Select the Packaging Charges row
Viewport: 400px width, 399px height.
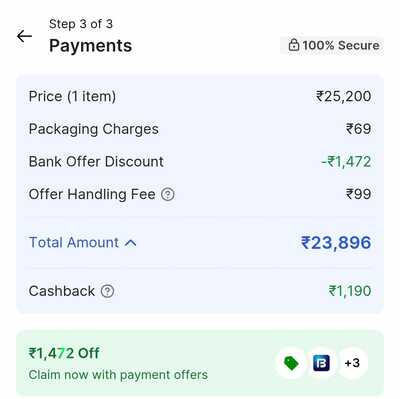pyautogui.click(x=200, y=129)
